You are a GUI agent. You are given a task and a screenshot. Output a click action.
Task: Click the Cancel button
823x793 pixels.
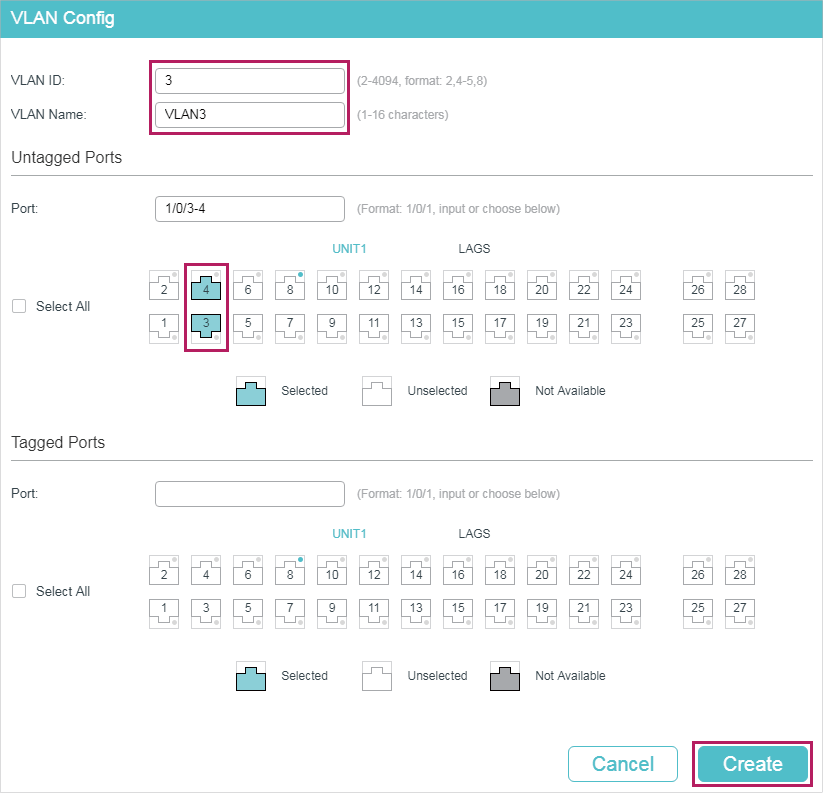coord(623,764)
